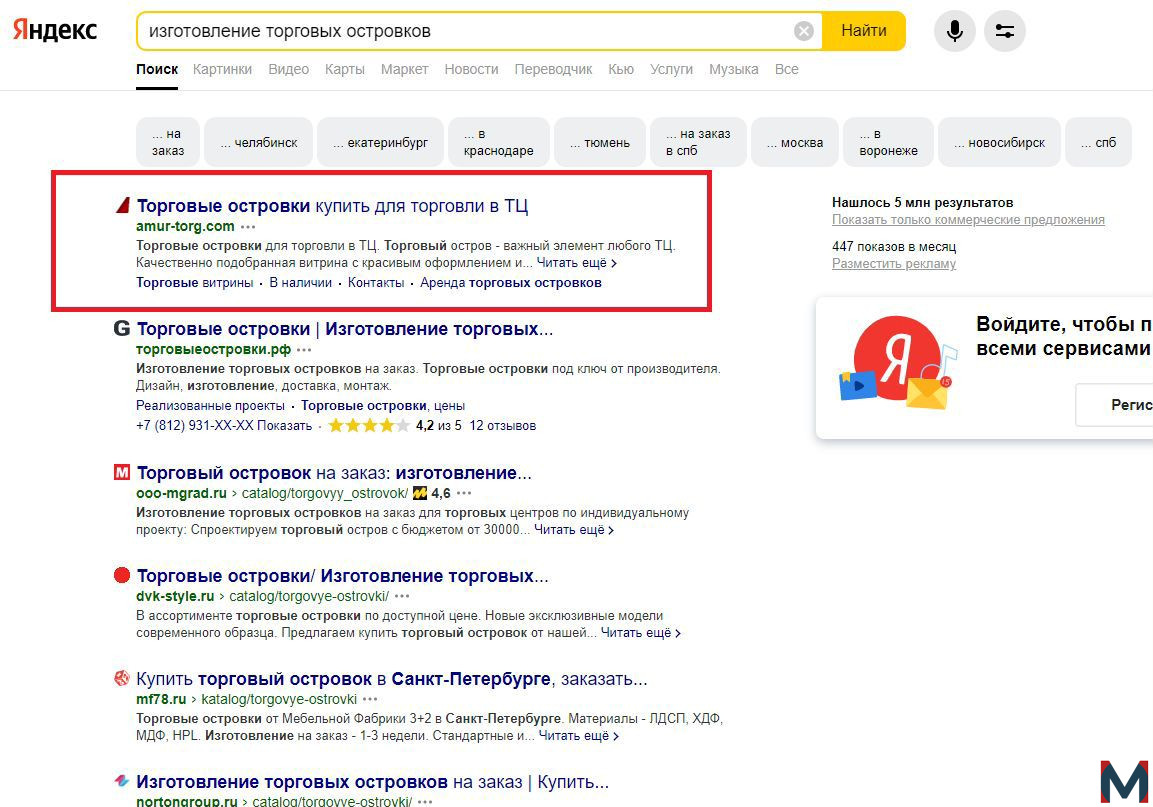This screenshot has width=1153, height=807.
Task: Open result 'Торговые островки | Изготовление торговых...'
Action: click(x=345, y=329)
